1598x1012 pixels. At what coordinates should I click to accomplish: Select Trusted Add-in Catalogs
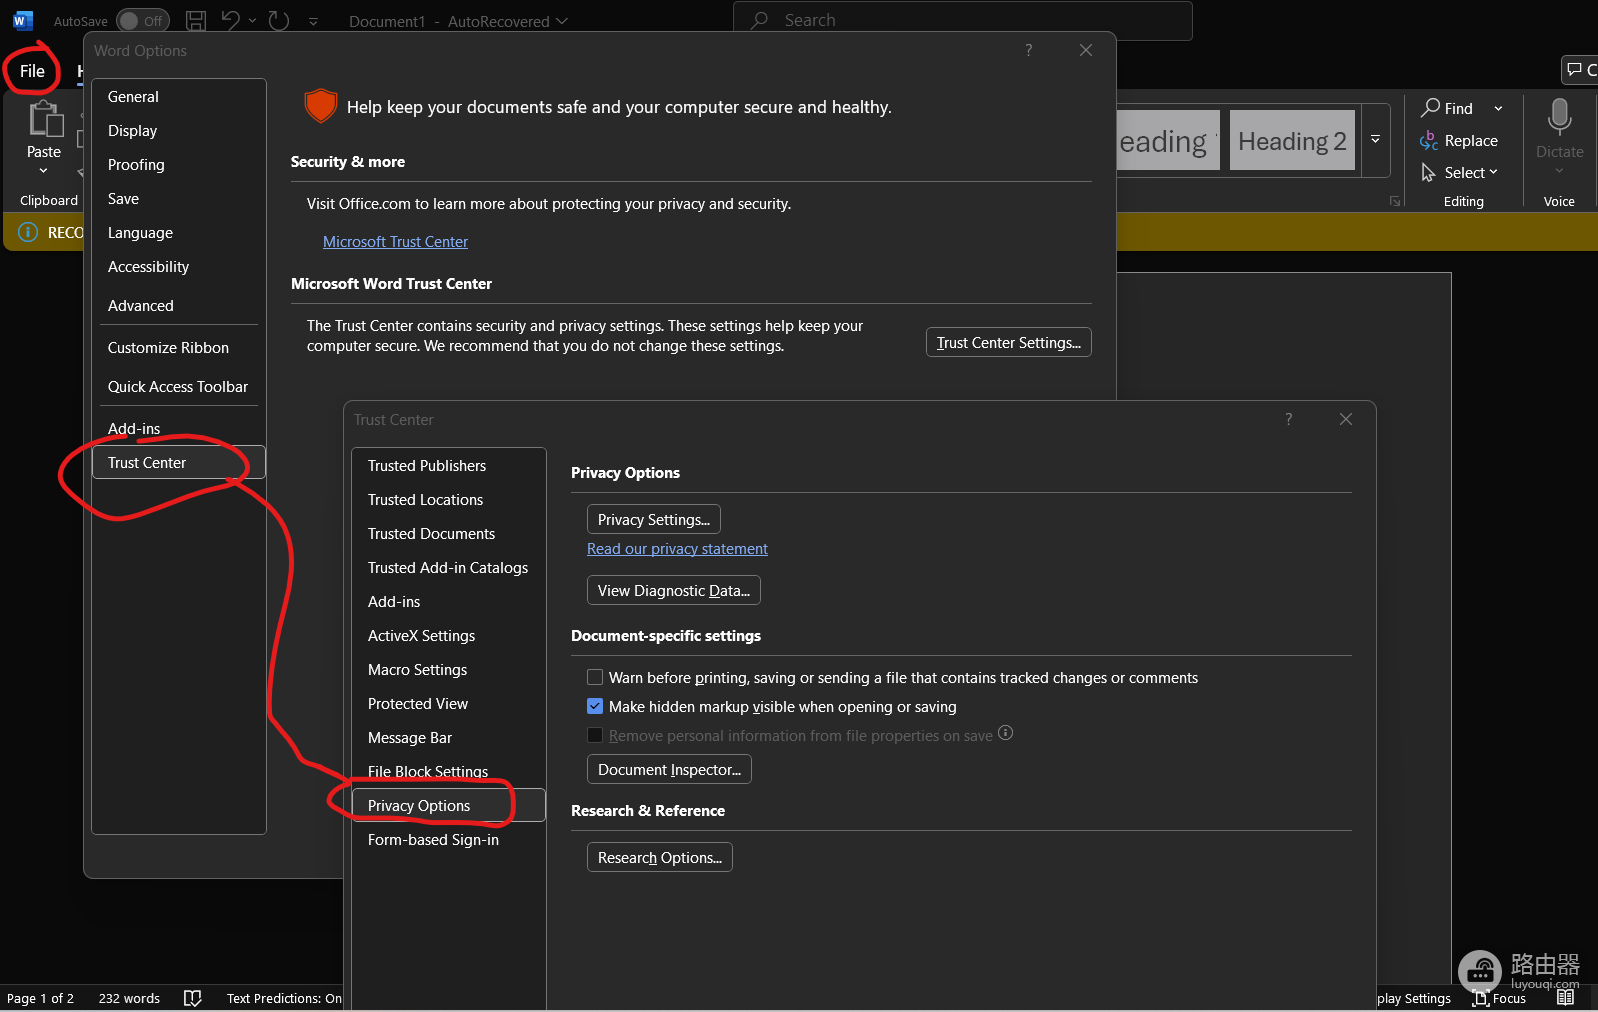coord(449,568)
